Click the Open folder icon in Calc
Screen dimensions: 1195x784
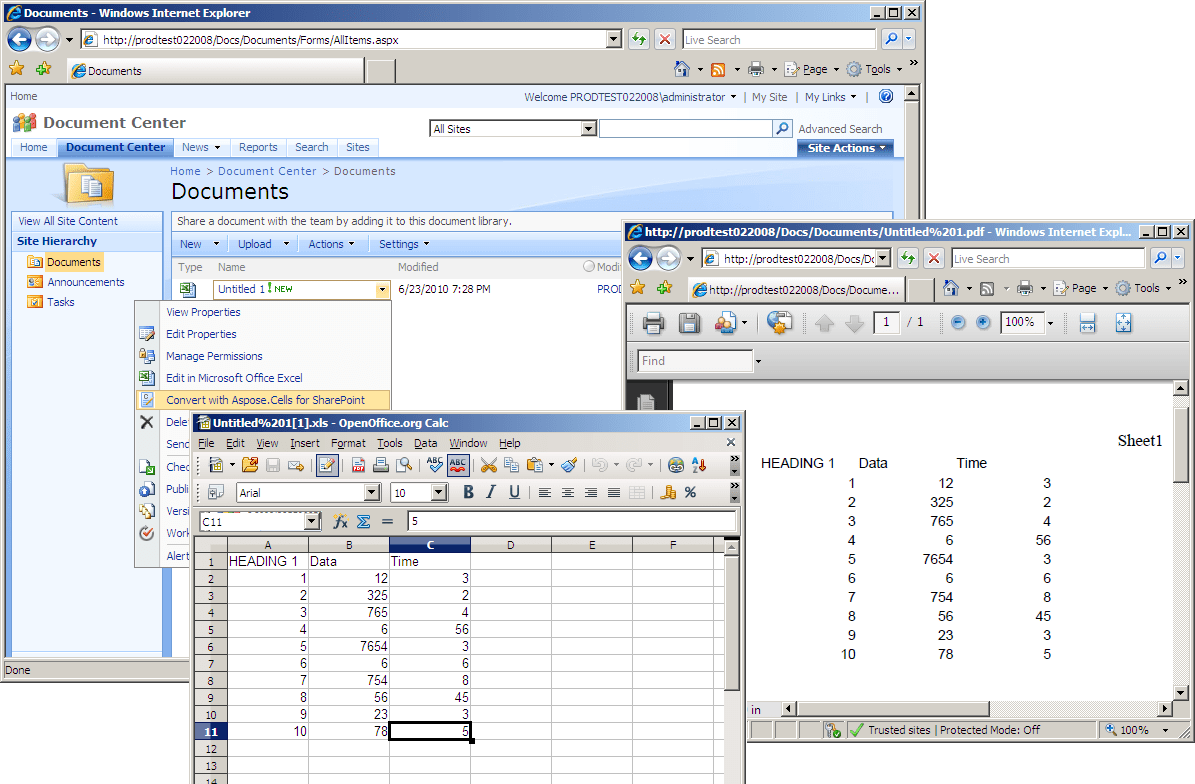click(x=250, y=465)
